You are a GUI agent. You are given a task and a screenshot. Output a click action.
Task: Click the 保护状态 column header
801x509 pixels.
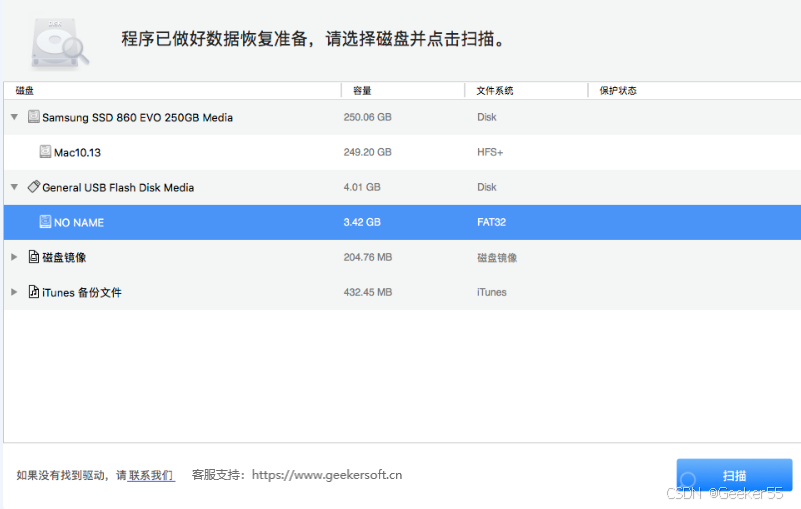click(x=694, y=90)
